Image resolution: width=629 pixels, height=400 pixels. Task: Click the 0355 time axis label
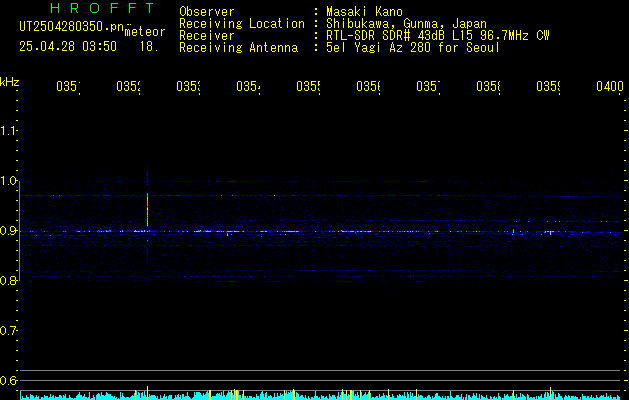tap(308, 87)
